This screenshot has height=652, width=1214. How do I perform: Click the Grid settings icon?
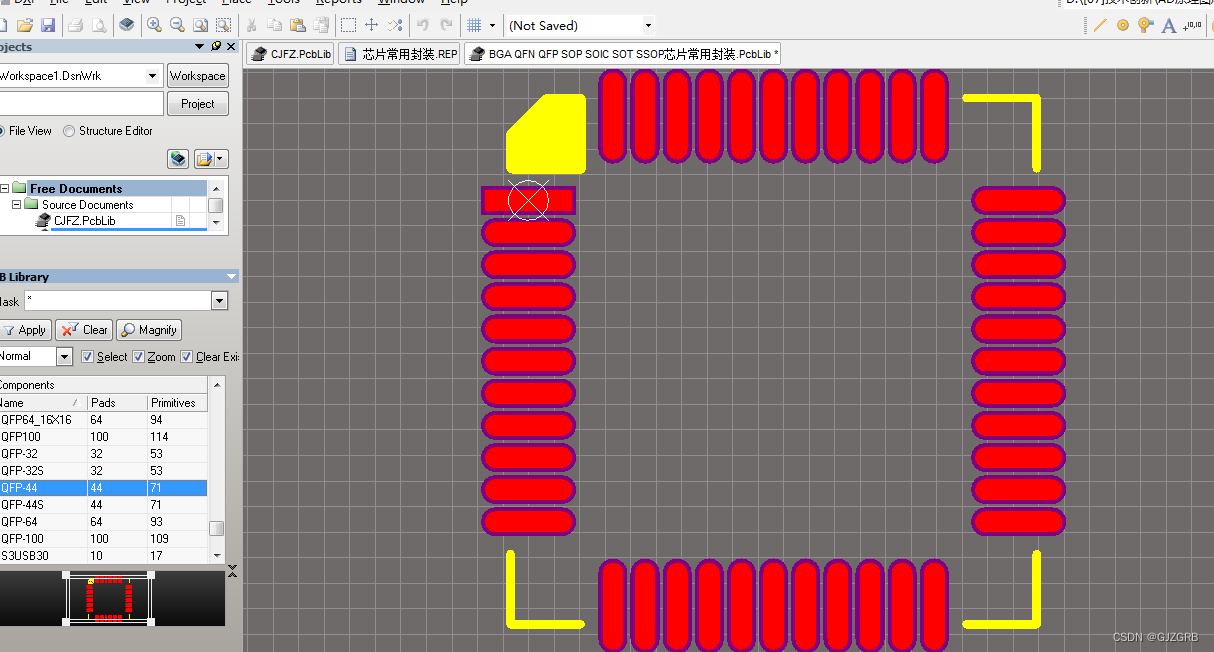tap(475, 24)
